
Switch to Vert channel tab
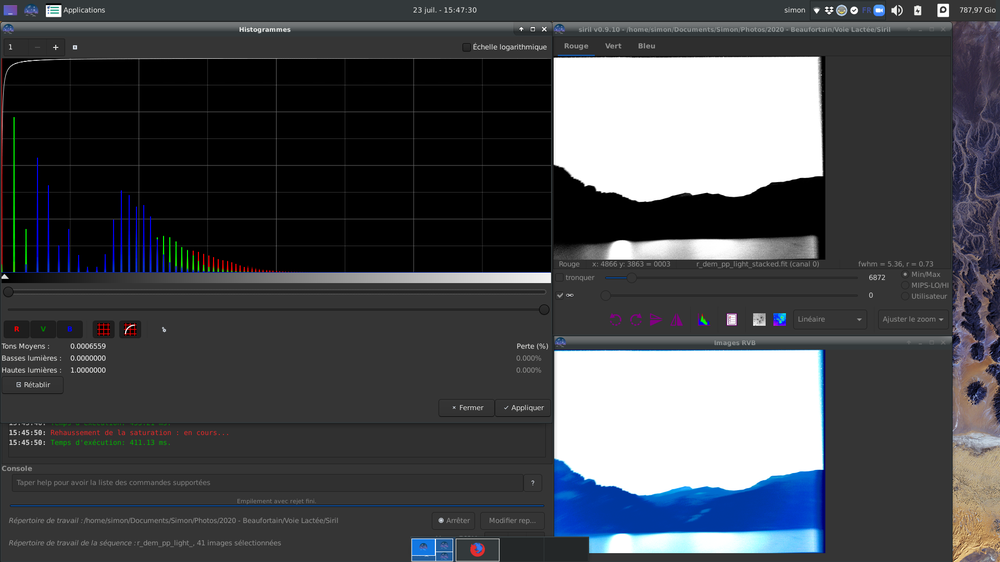(613, 46)
